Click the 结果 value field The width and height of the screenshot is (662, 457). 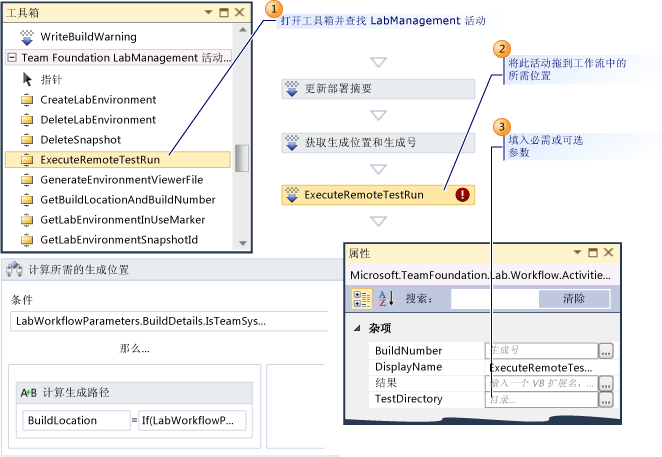point(541,384)
